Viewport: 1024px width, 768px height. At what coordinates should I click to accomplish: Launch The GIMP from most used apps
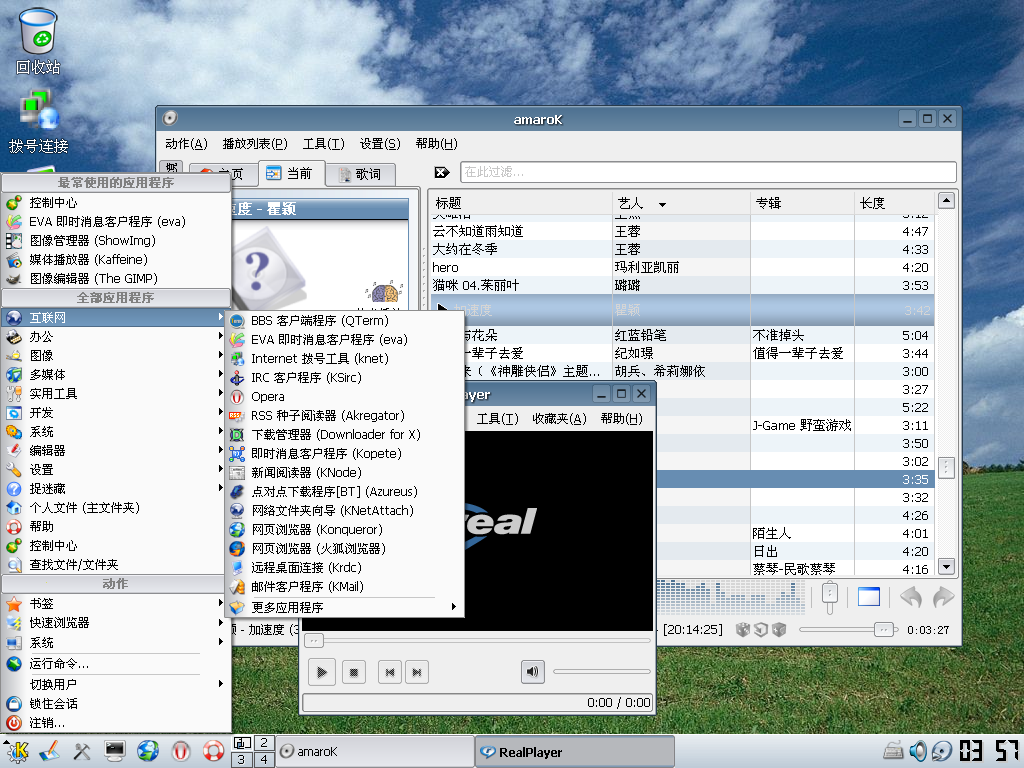pos(116,278)
